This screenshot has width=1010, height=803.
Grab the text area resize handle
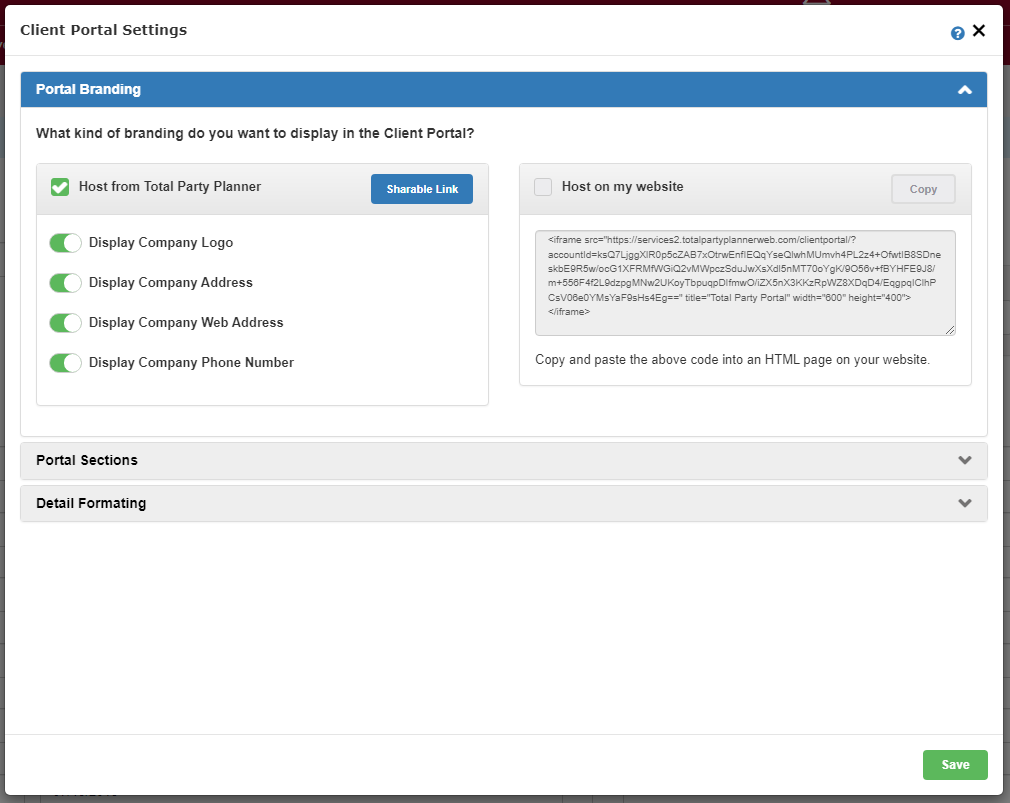pos(949,330)
